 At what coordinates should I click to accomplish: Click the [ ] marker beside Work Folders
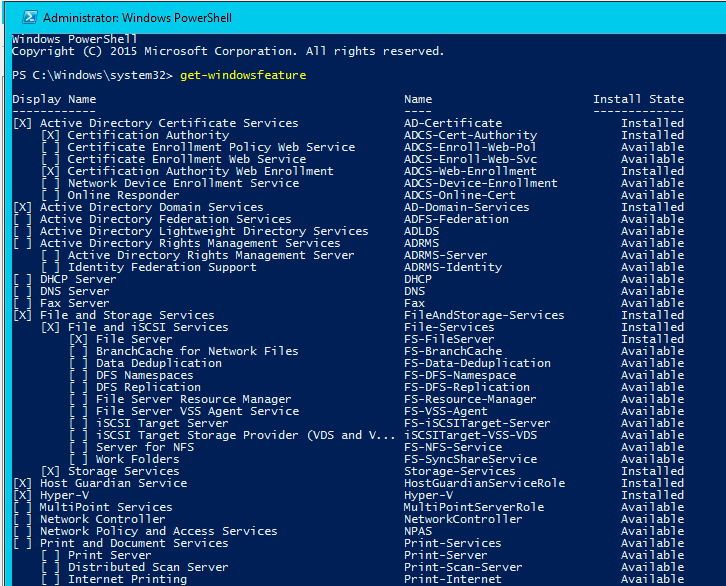(78, 459)
